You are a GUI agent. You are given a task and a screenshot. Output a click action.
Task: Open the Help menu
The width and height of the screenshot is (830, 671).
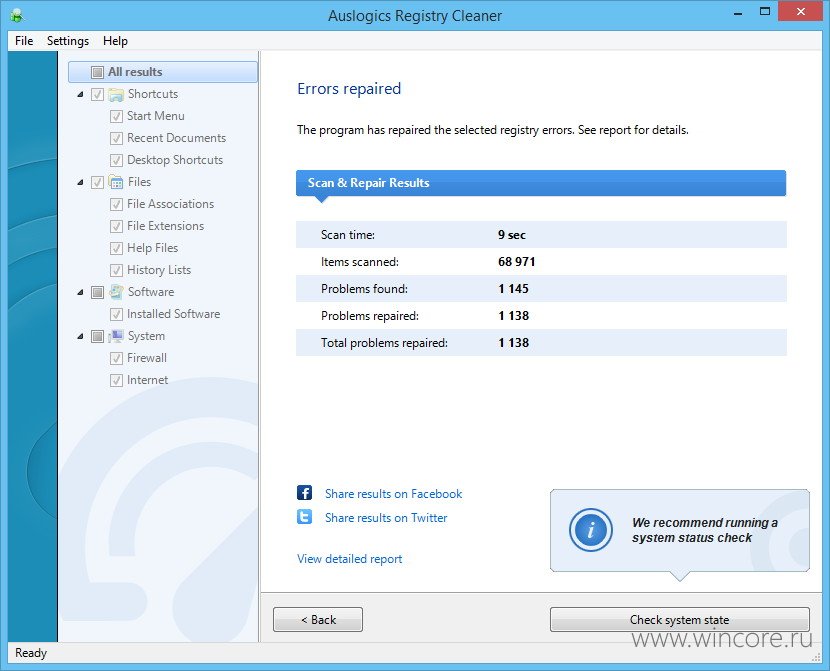tap(115, 41)
